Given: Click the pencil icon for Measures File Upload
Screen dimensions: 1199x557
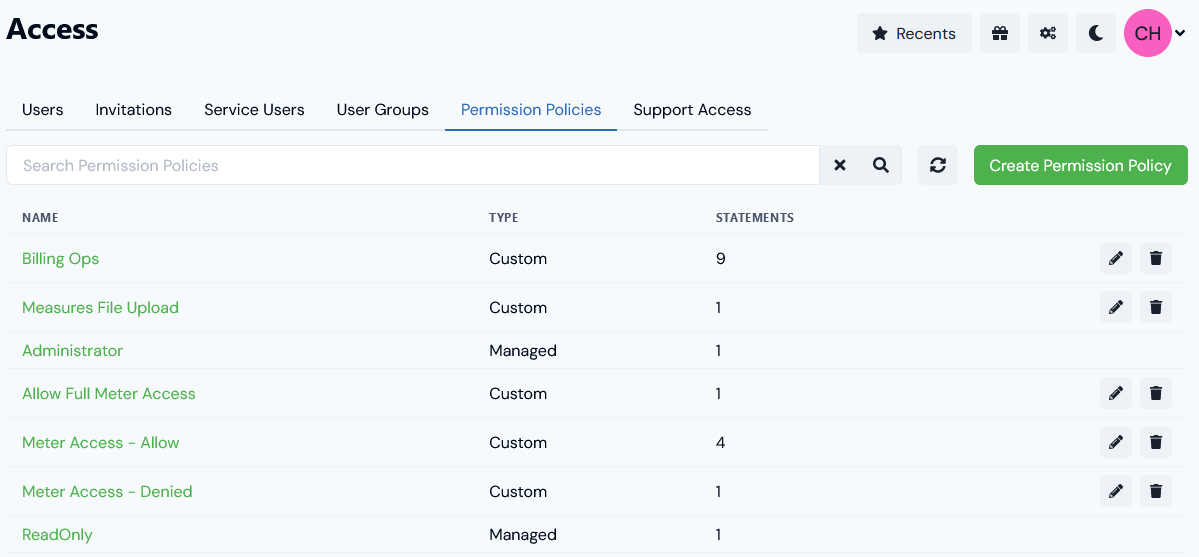Looking at the screenshot, I should tap(1116, 308).
